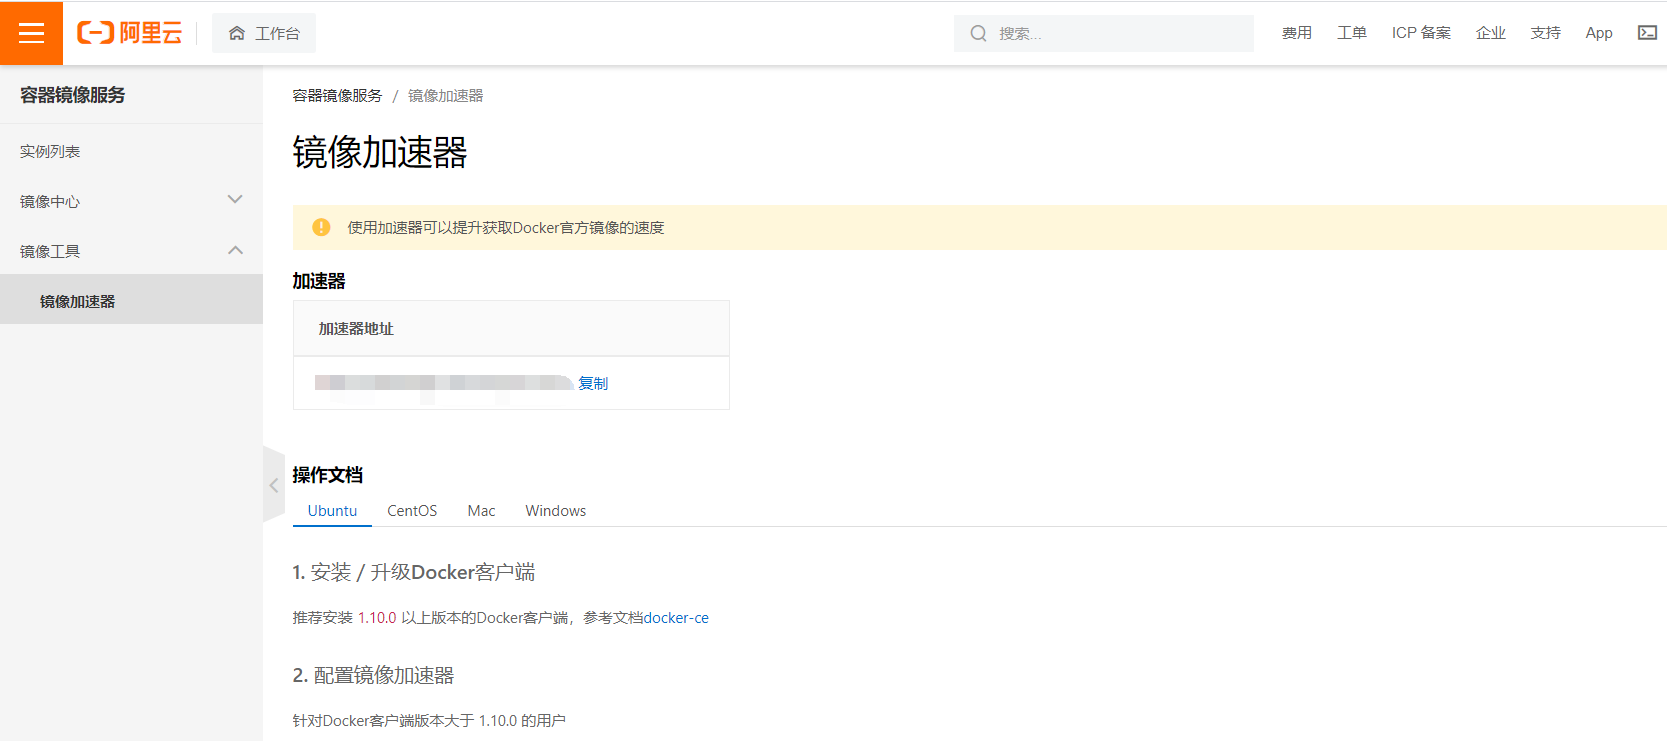The image size is (1667, 741).
Task: Collapse the sidebar using the arrow handle
Action: [273, 485]
